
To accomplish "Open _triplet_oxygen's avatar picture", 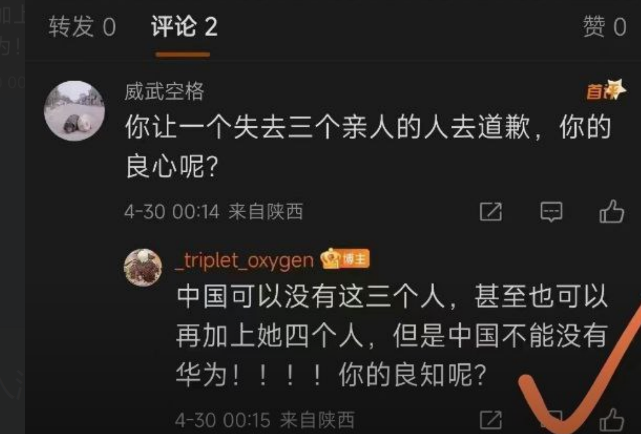I will [143, 267].
